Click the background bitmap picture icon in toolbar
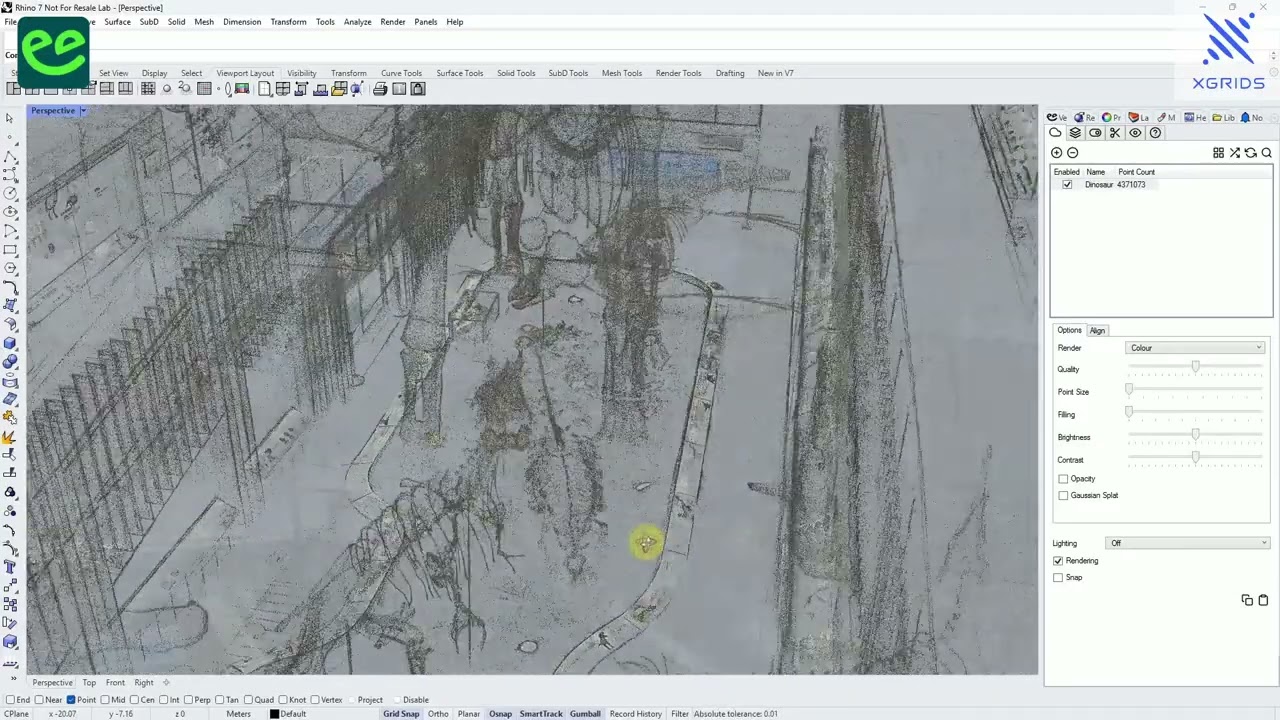Screen dimensions: 1280x720 pos(241,89)
